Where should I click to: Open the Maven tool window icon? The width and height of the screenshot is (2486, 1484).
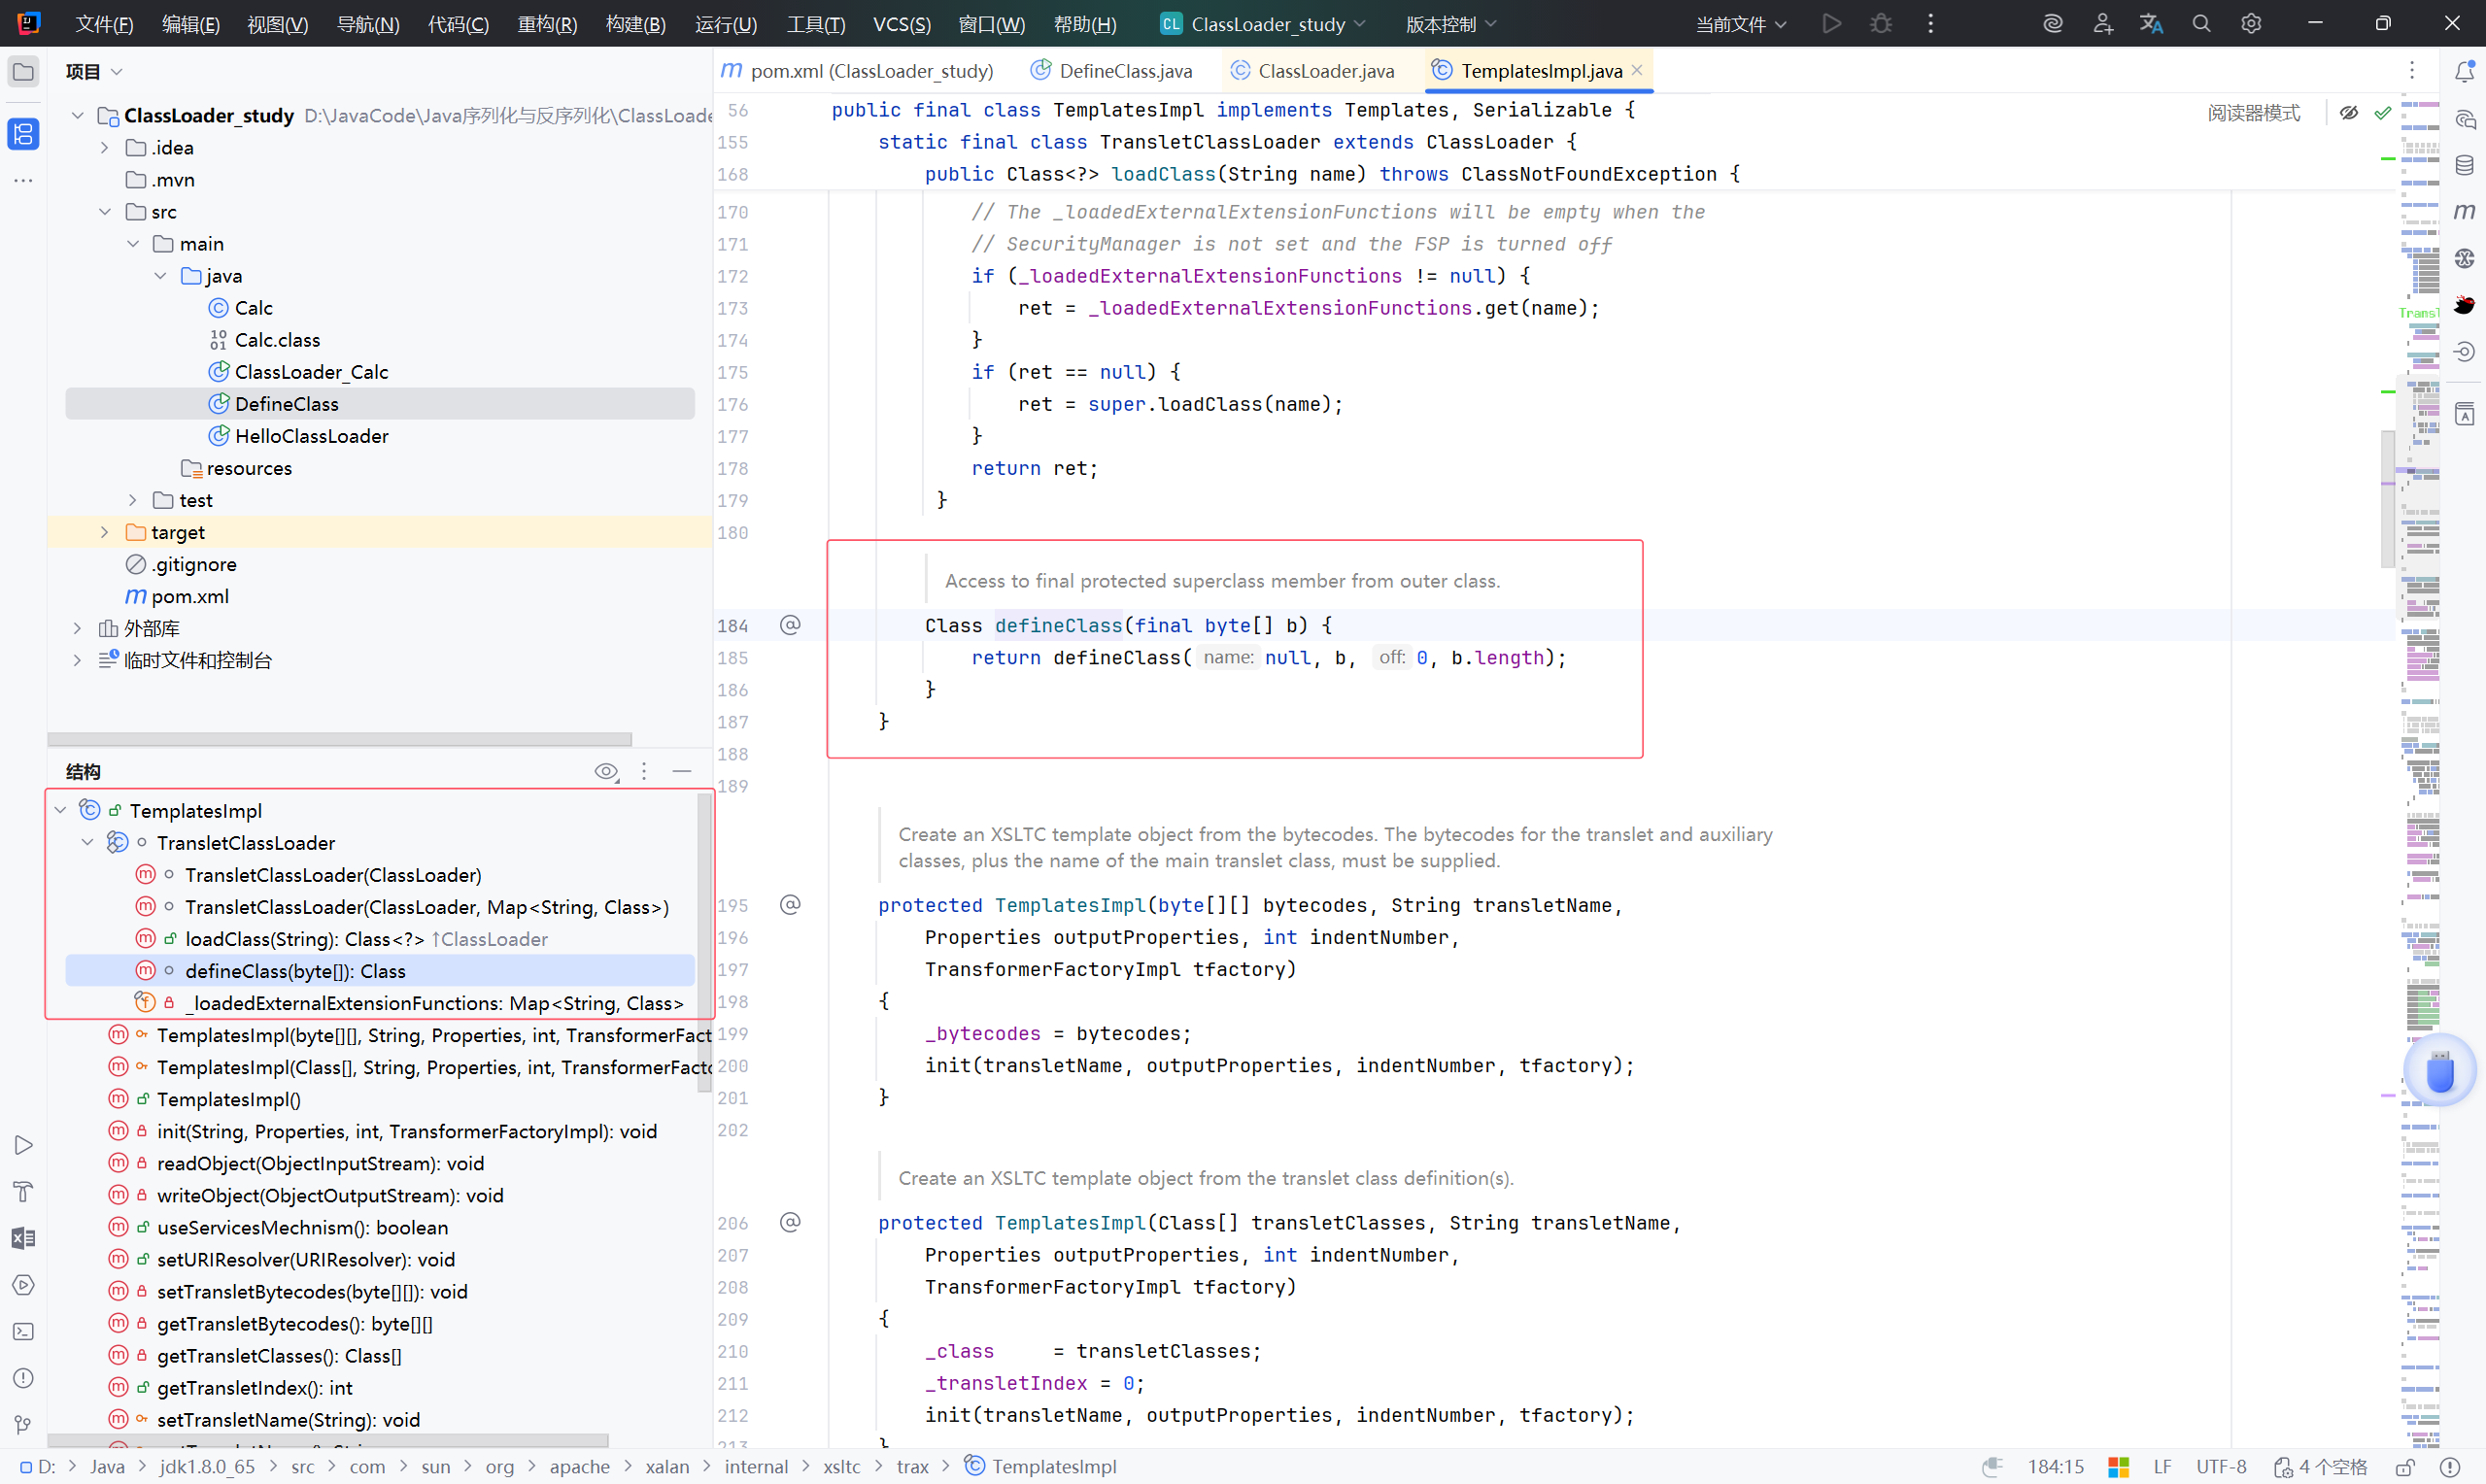point(2464,211)
